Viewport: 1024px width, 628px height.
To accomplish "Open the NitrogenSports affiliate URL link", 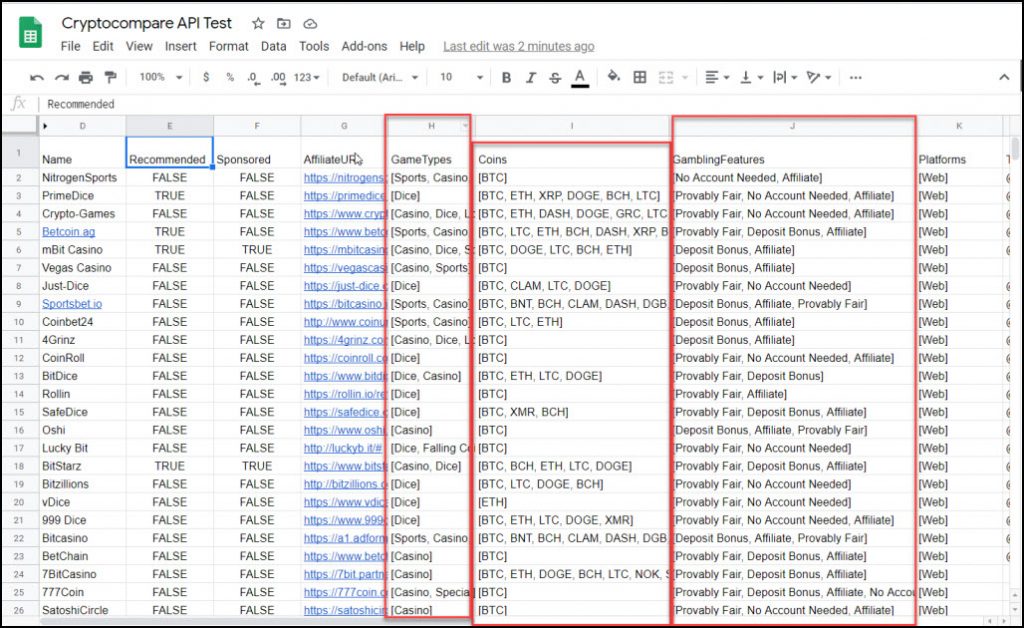I will click(345, 178).
